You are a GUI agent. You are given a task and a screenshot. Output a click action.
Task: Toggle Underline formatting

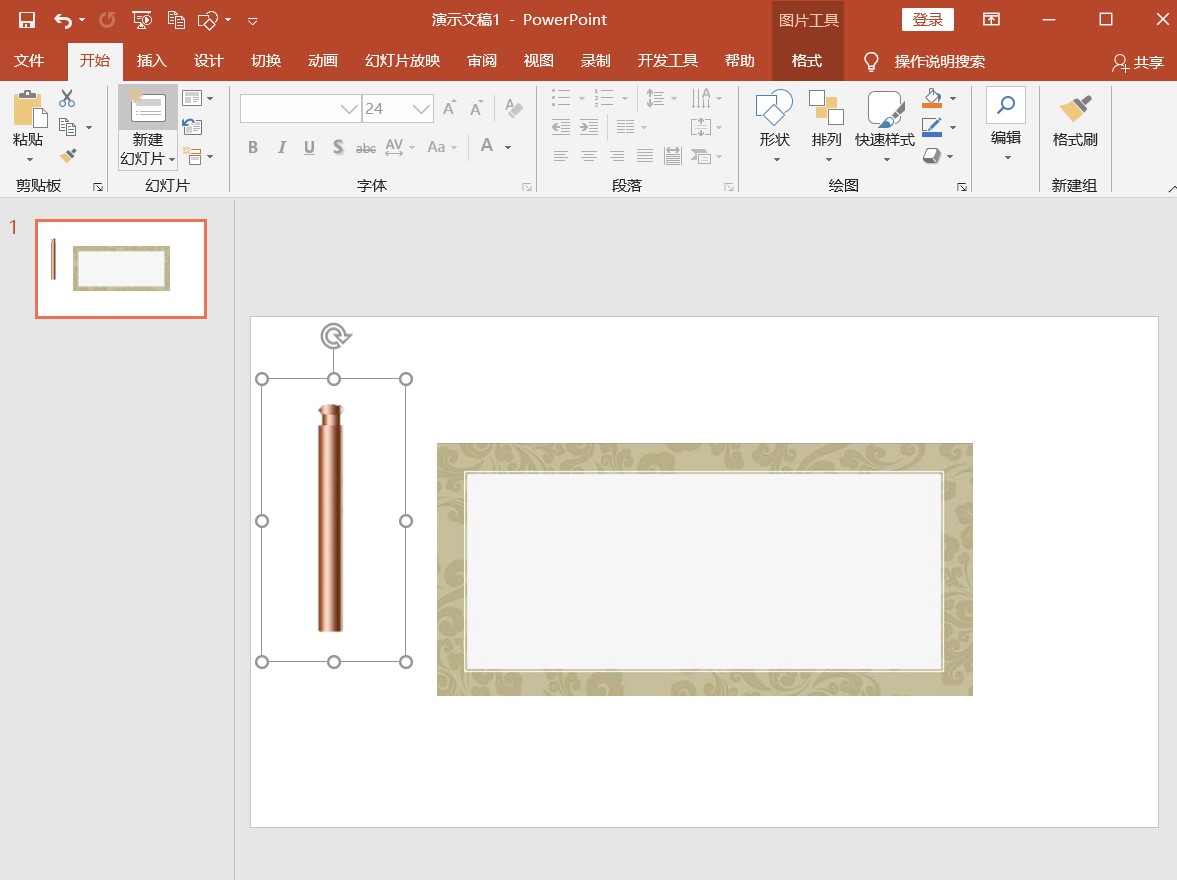pos(309,147)
